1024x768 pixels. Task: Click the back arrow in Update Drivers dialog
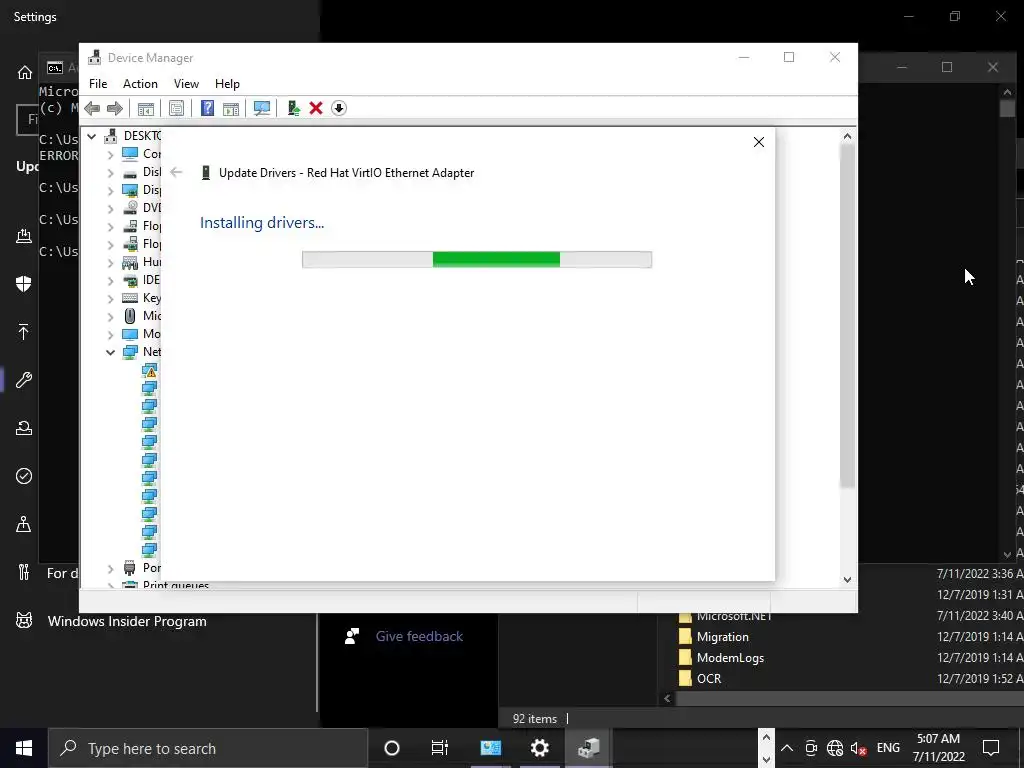(176, 172)
